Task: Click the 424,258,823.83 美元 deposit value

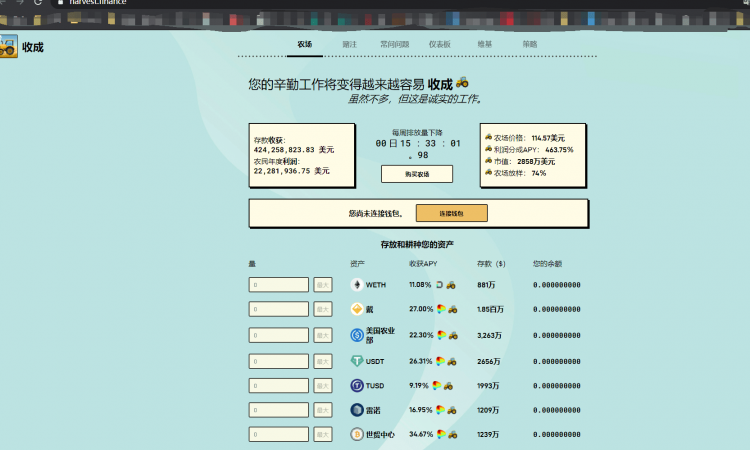Action: (294, 150)
